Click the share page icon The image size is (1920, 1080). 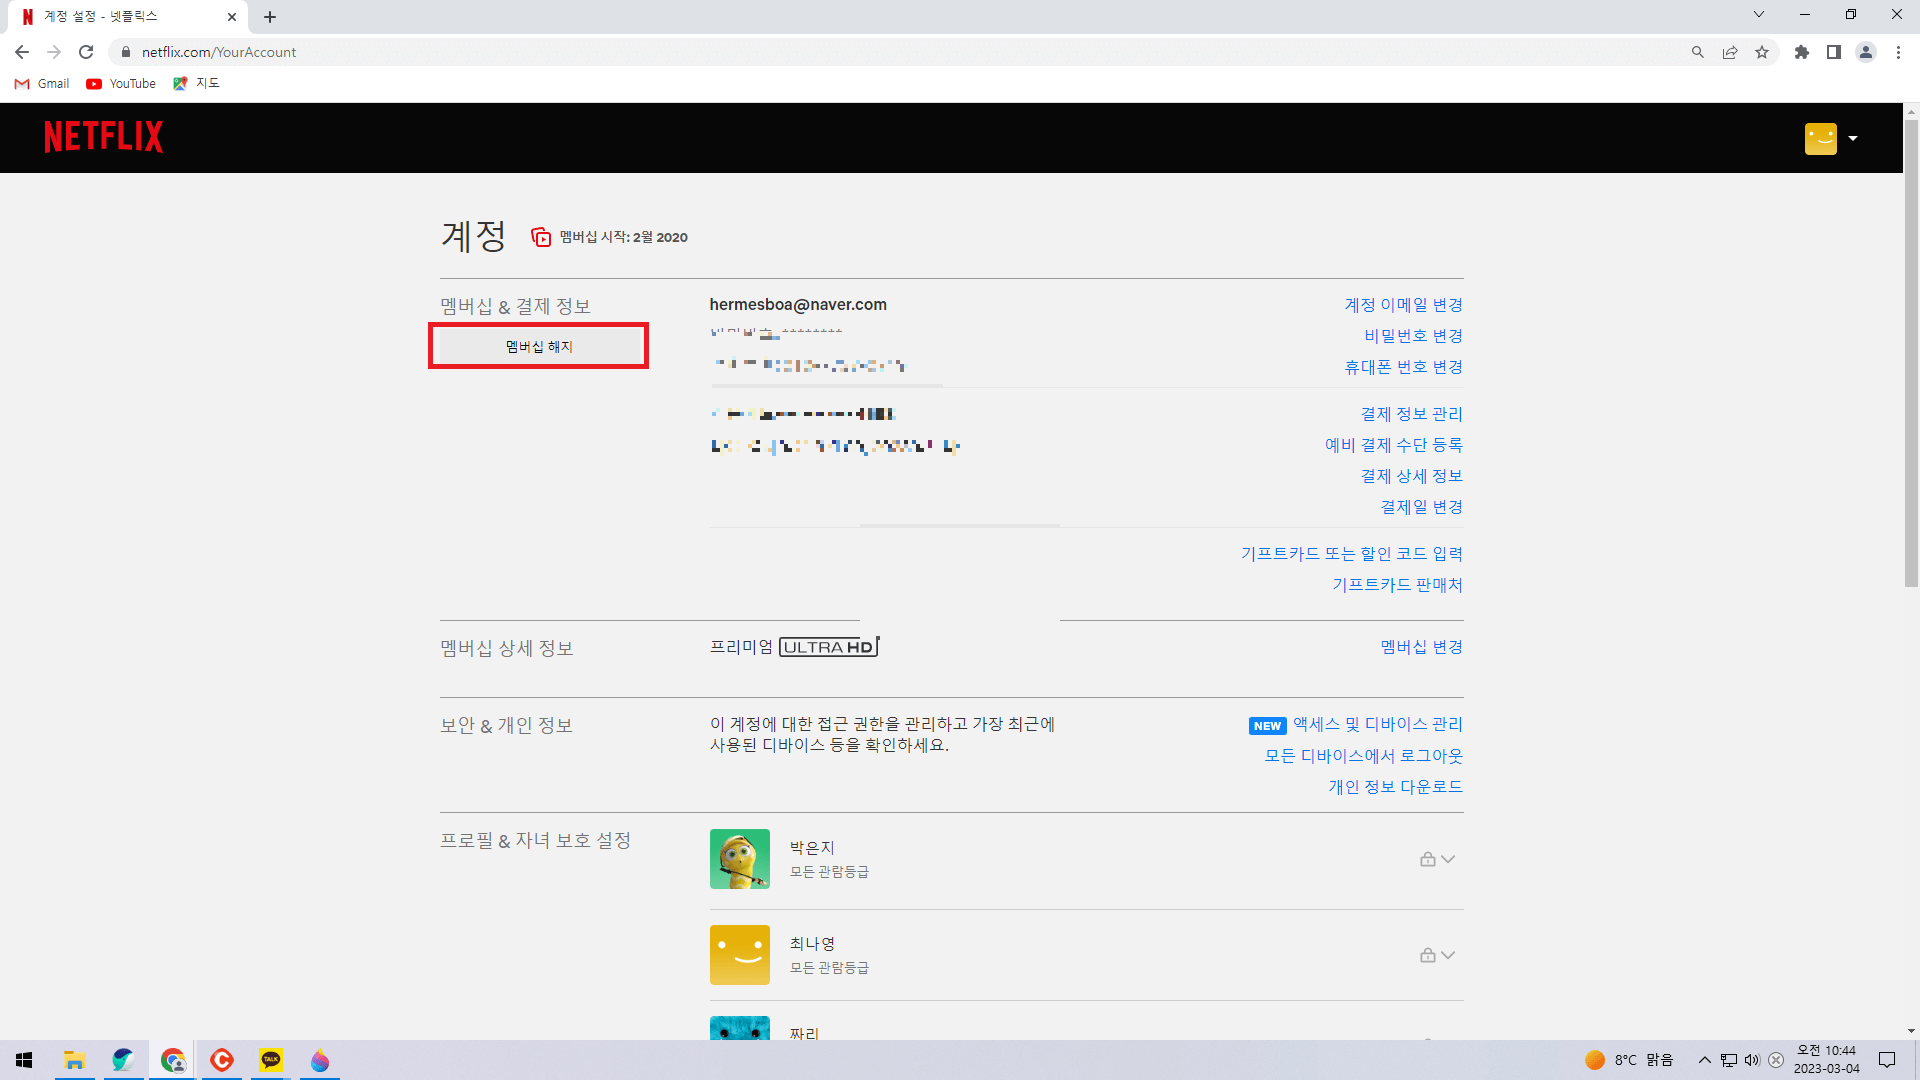1730,52
